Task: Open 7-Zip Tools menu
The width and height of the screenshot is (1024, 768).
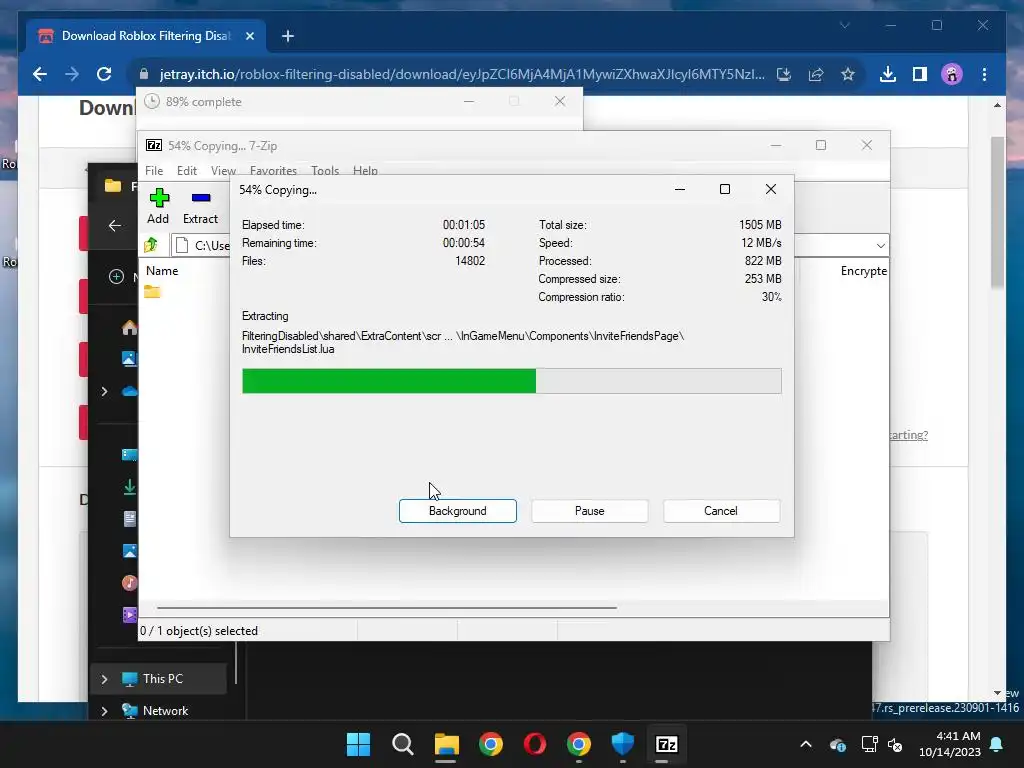Action: (x=325, y=170)
